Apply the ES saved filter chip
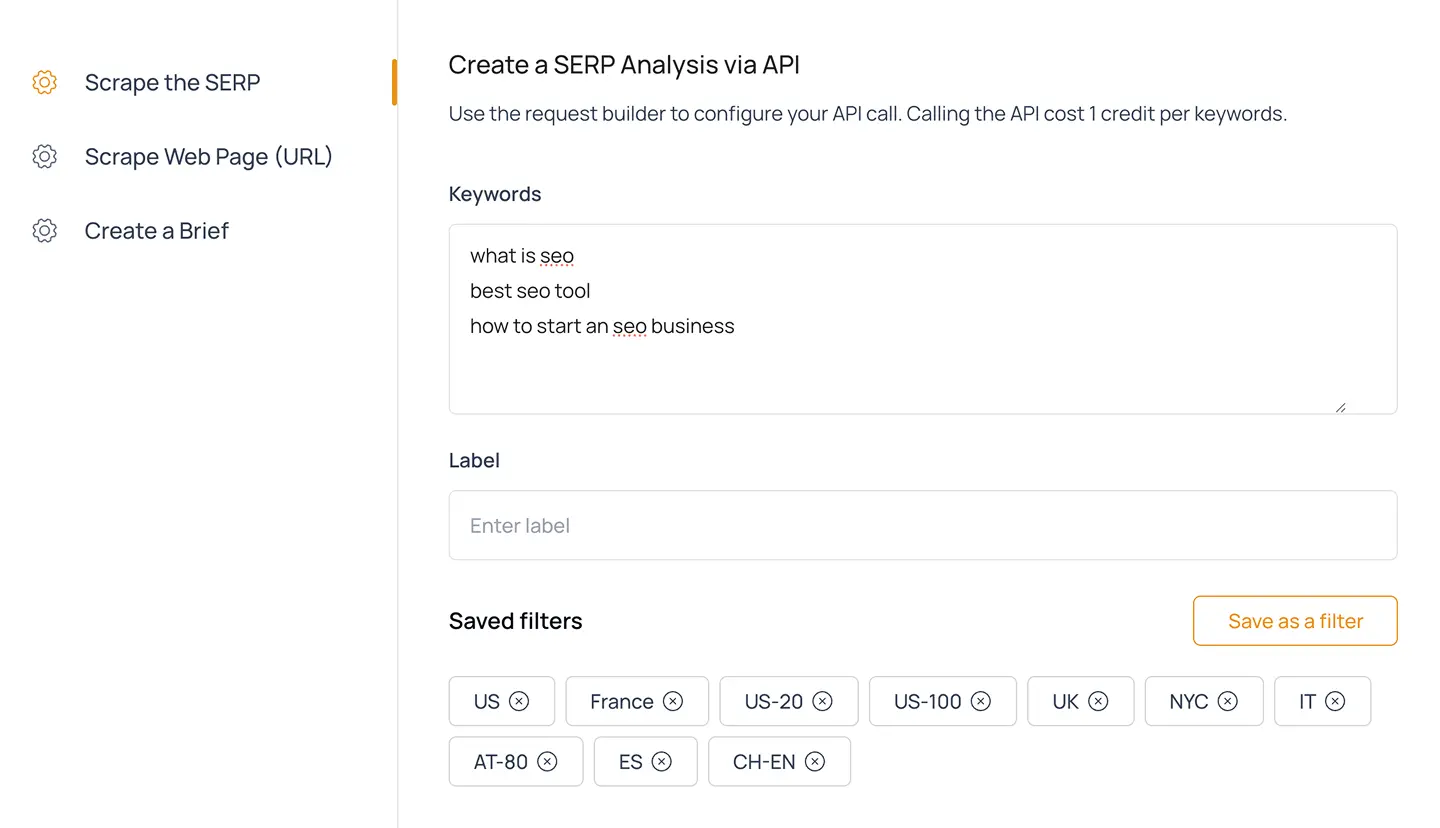Screen dimensions: 1440x828 point(630,762)
